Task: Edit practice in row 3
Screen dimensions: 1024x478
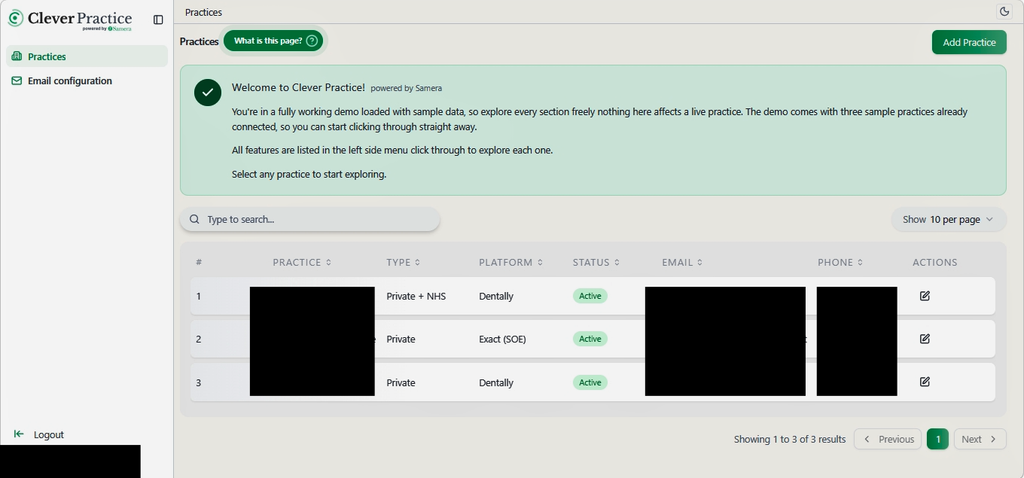Action: click(924, 382)
